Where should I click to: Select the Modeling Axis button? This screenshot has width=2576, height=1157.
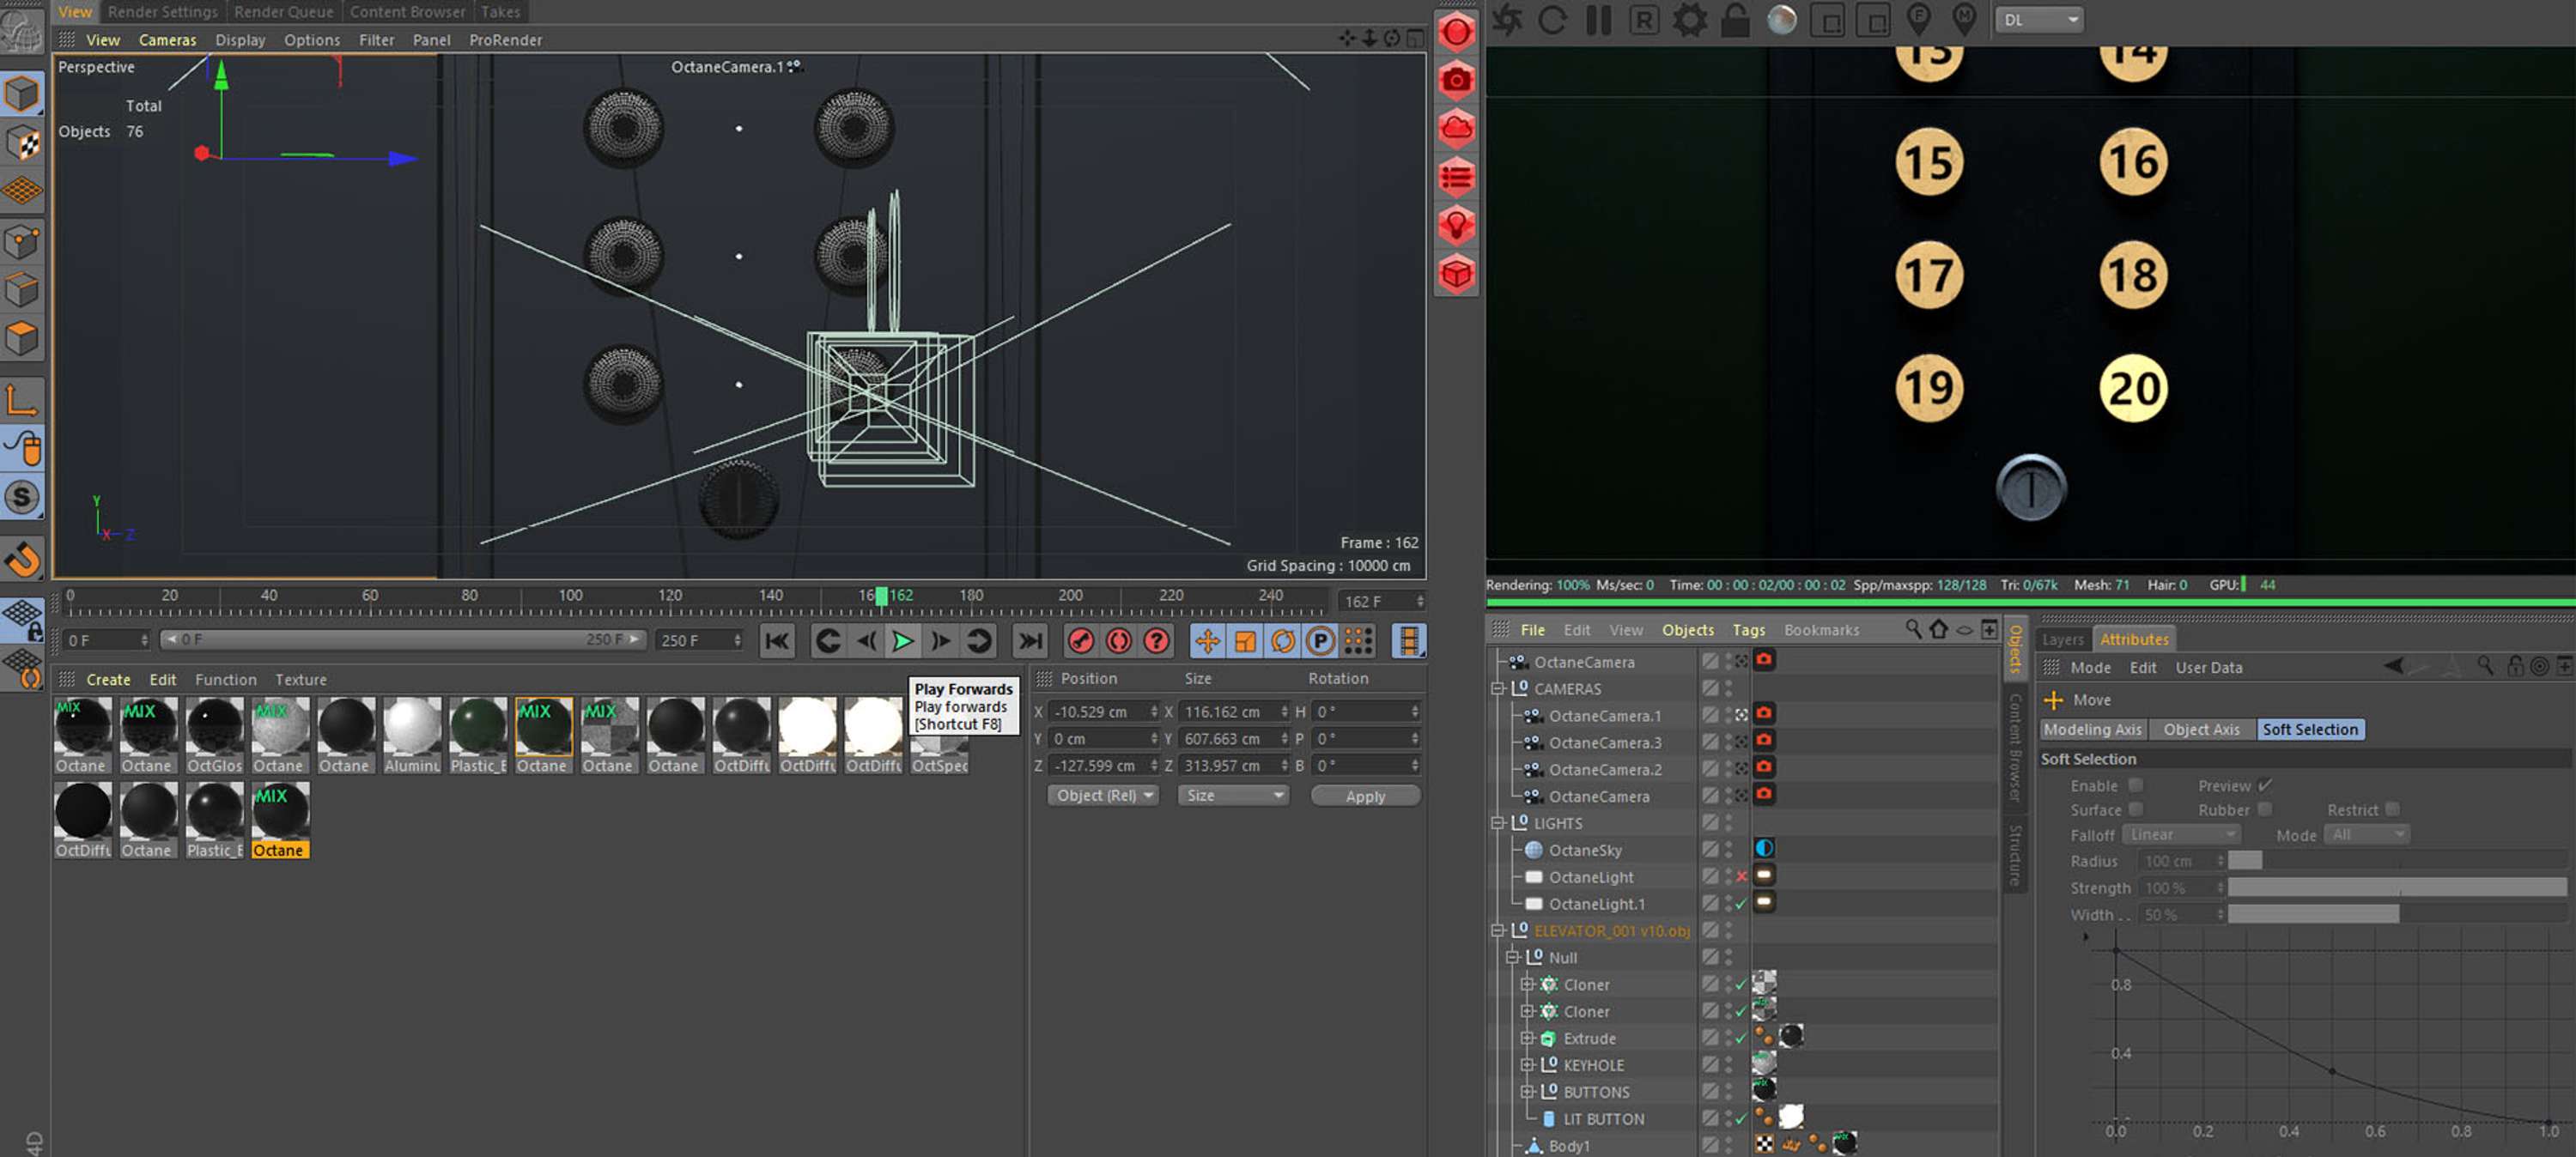2092,729
